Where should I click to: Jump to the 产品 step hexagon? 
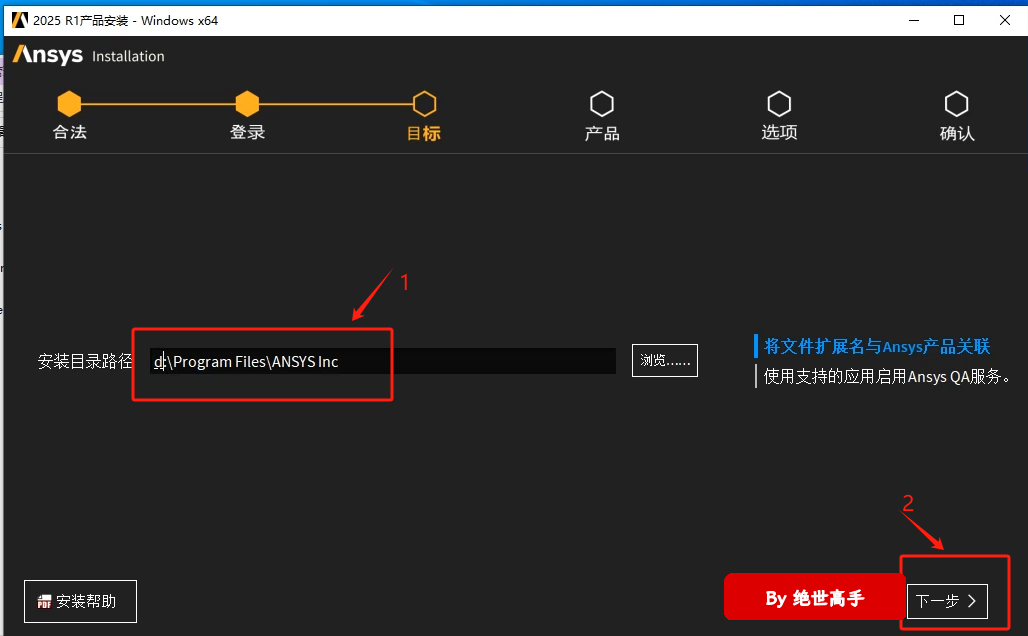coord(602,103)
